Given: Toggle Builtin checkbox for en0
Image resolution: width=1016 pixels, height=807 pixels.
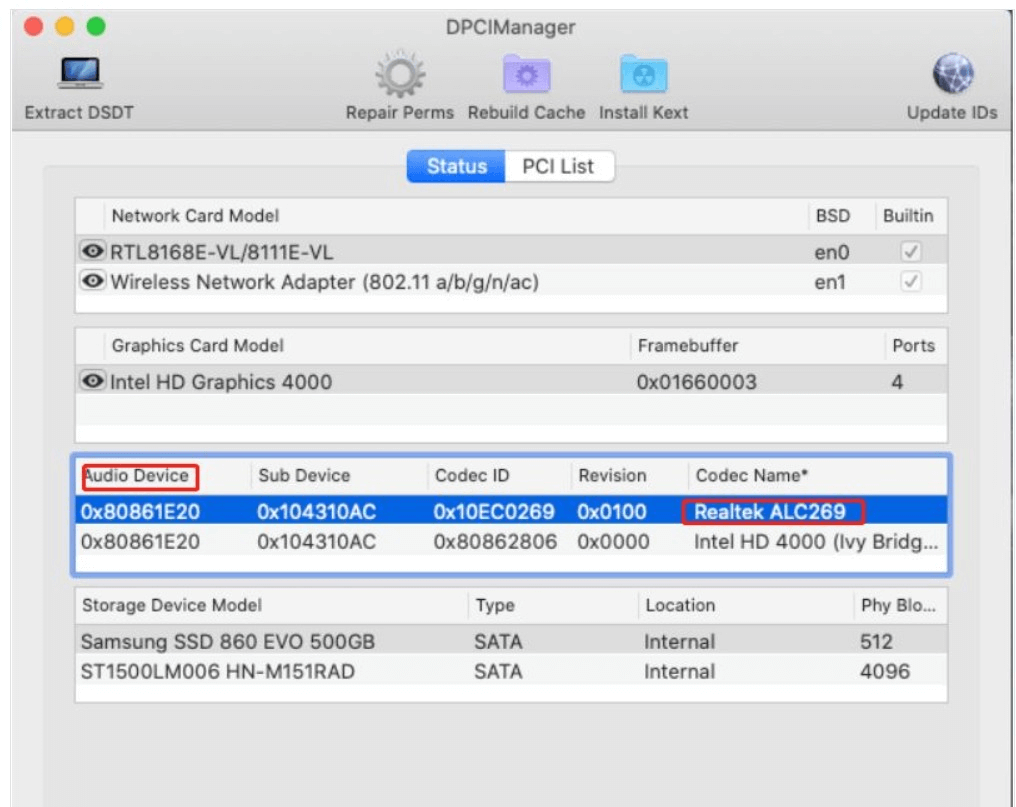Looking at the screenshot, I should pyautogui.click(x=910, y=252).
